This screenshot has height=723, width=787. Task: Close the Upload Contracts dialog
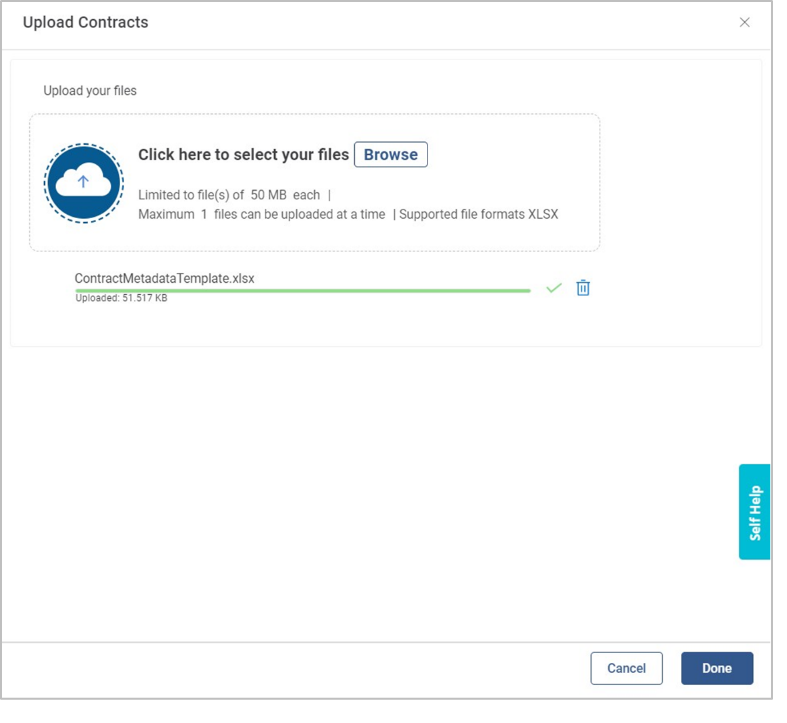pyautogui.click(x=744, y=22)
